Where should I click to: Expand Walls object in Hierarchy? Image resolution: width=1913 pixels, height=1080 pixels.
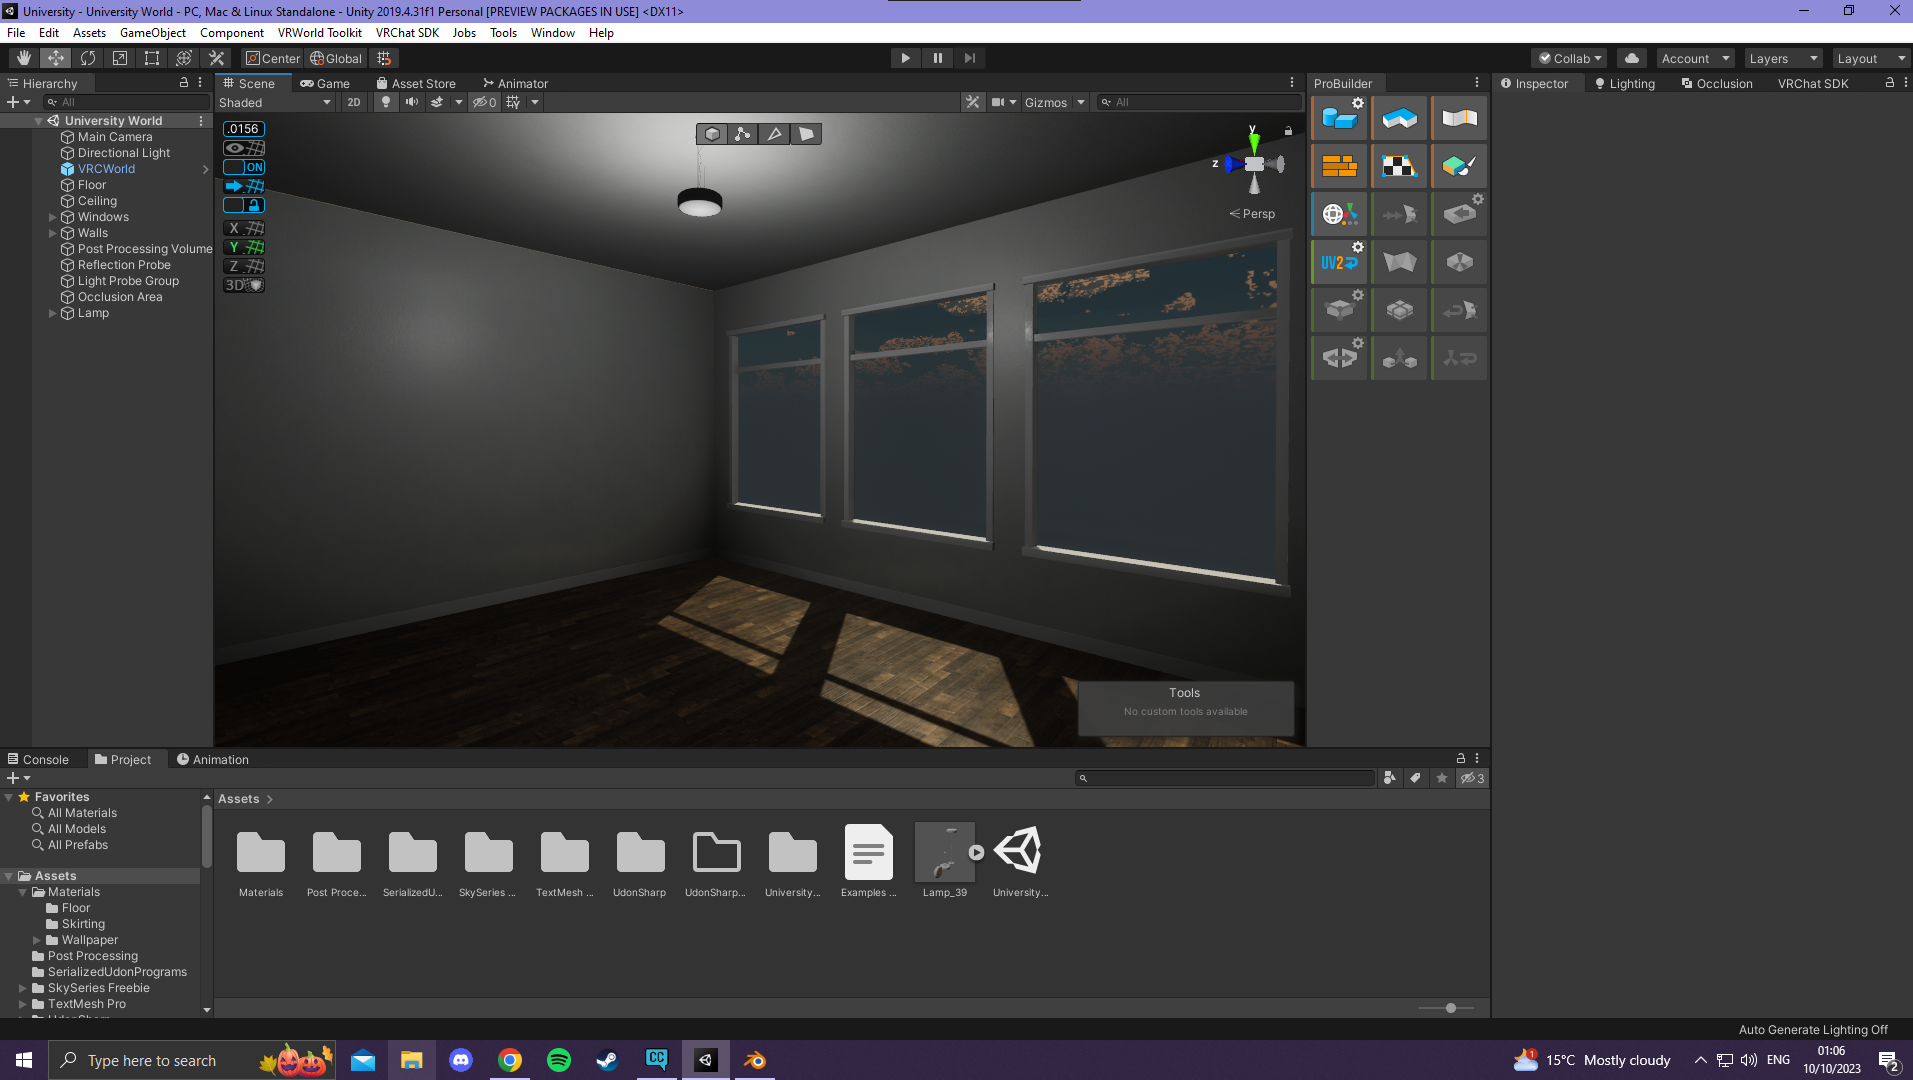tap(52, 233)
